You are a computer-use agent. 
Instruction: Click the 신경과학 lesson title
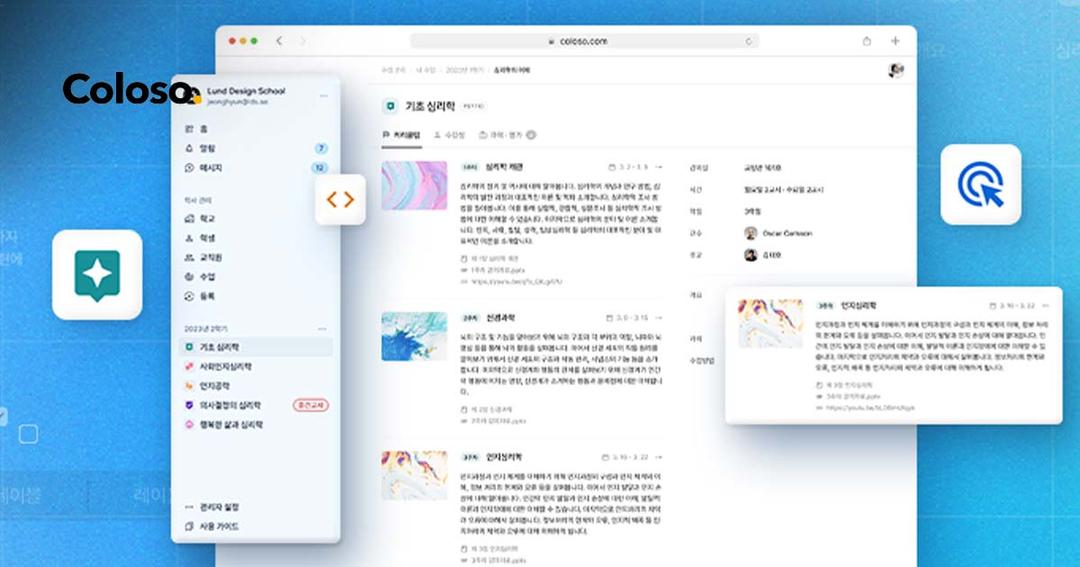(x=500, y=318)
